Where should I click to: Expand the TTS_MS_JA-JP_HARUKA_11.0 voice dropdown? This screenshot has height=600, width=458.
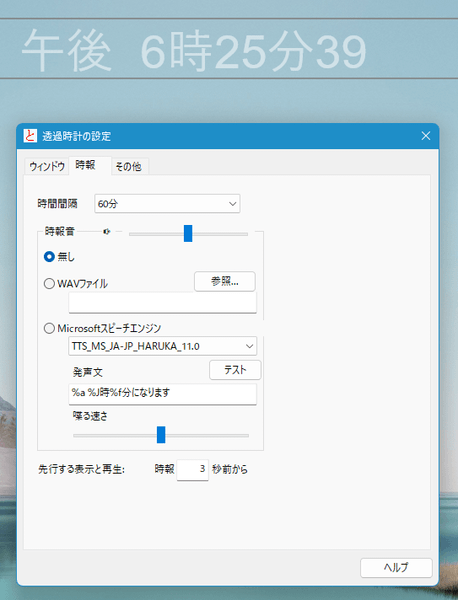pyautogui.click(x=163, y=346)
